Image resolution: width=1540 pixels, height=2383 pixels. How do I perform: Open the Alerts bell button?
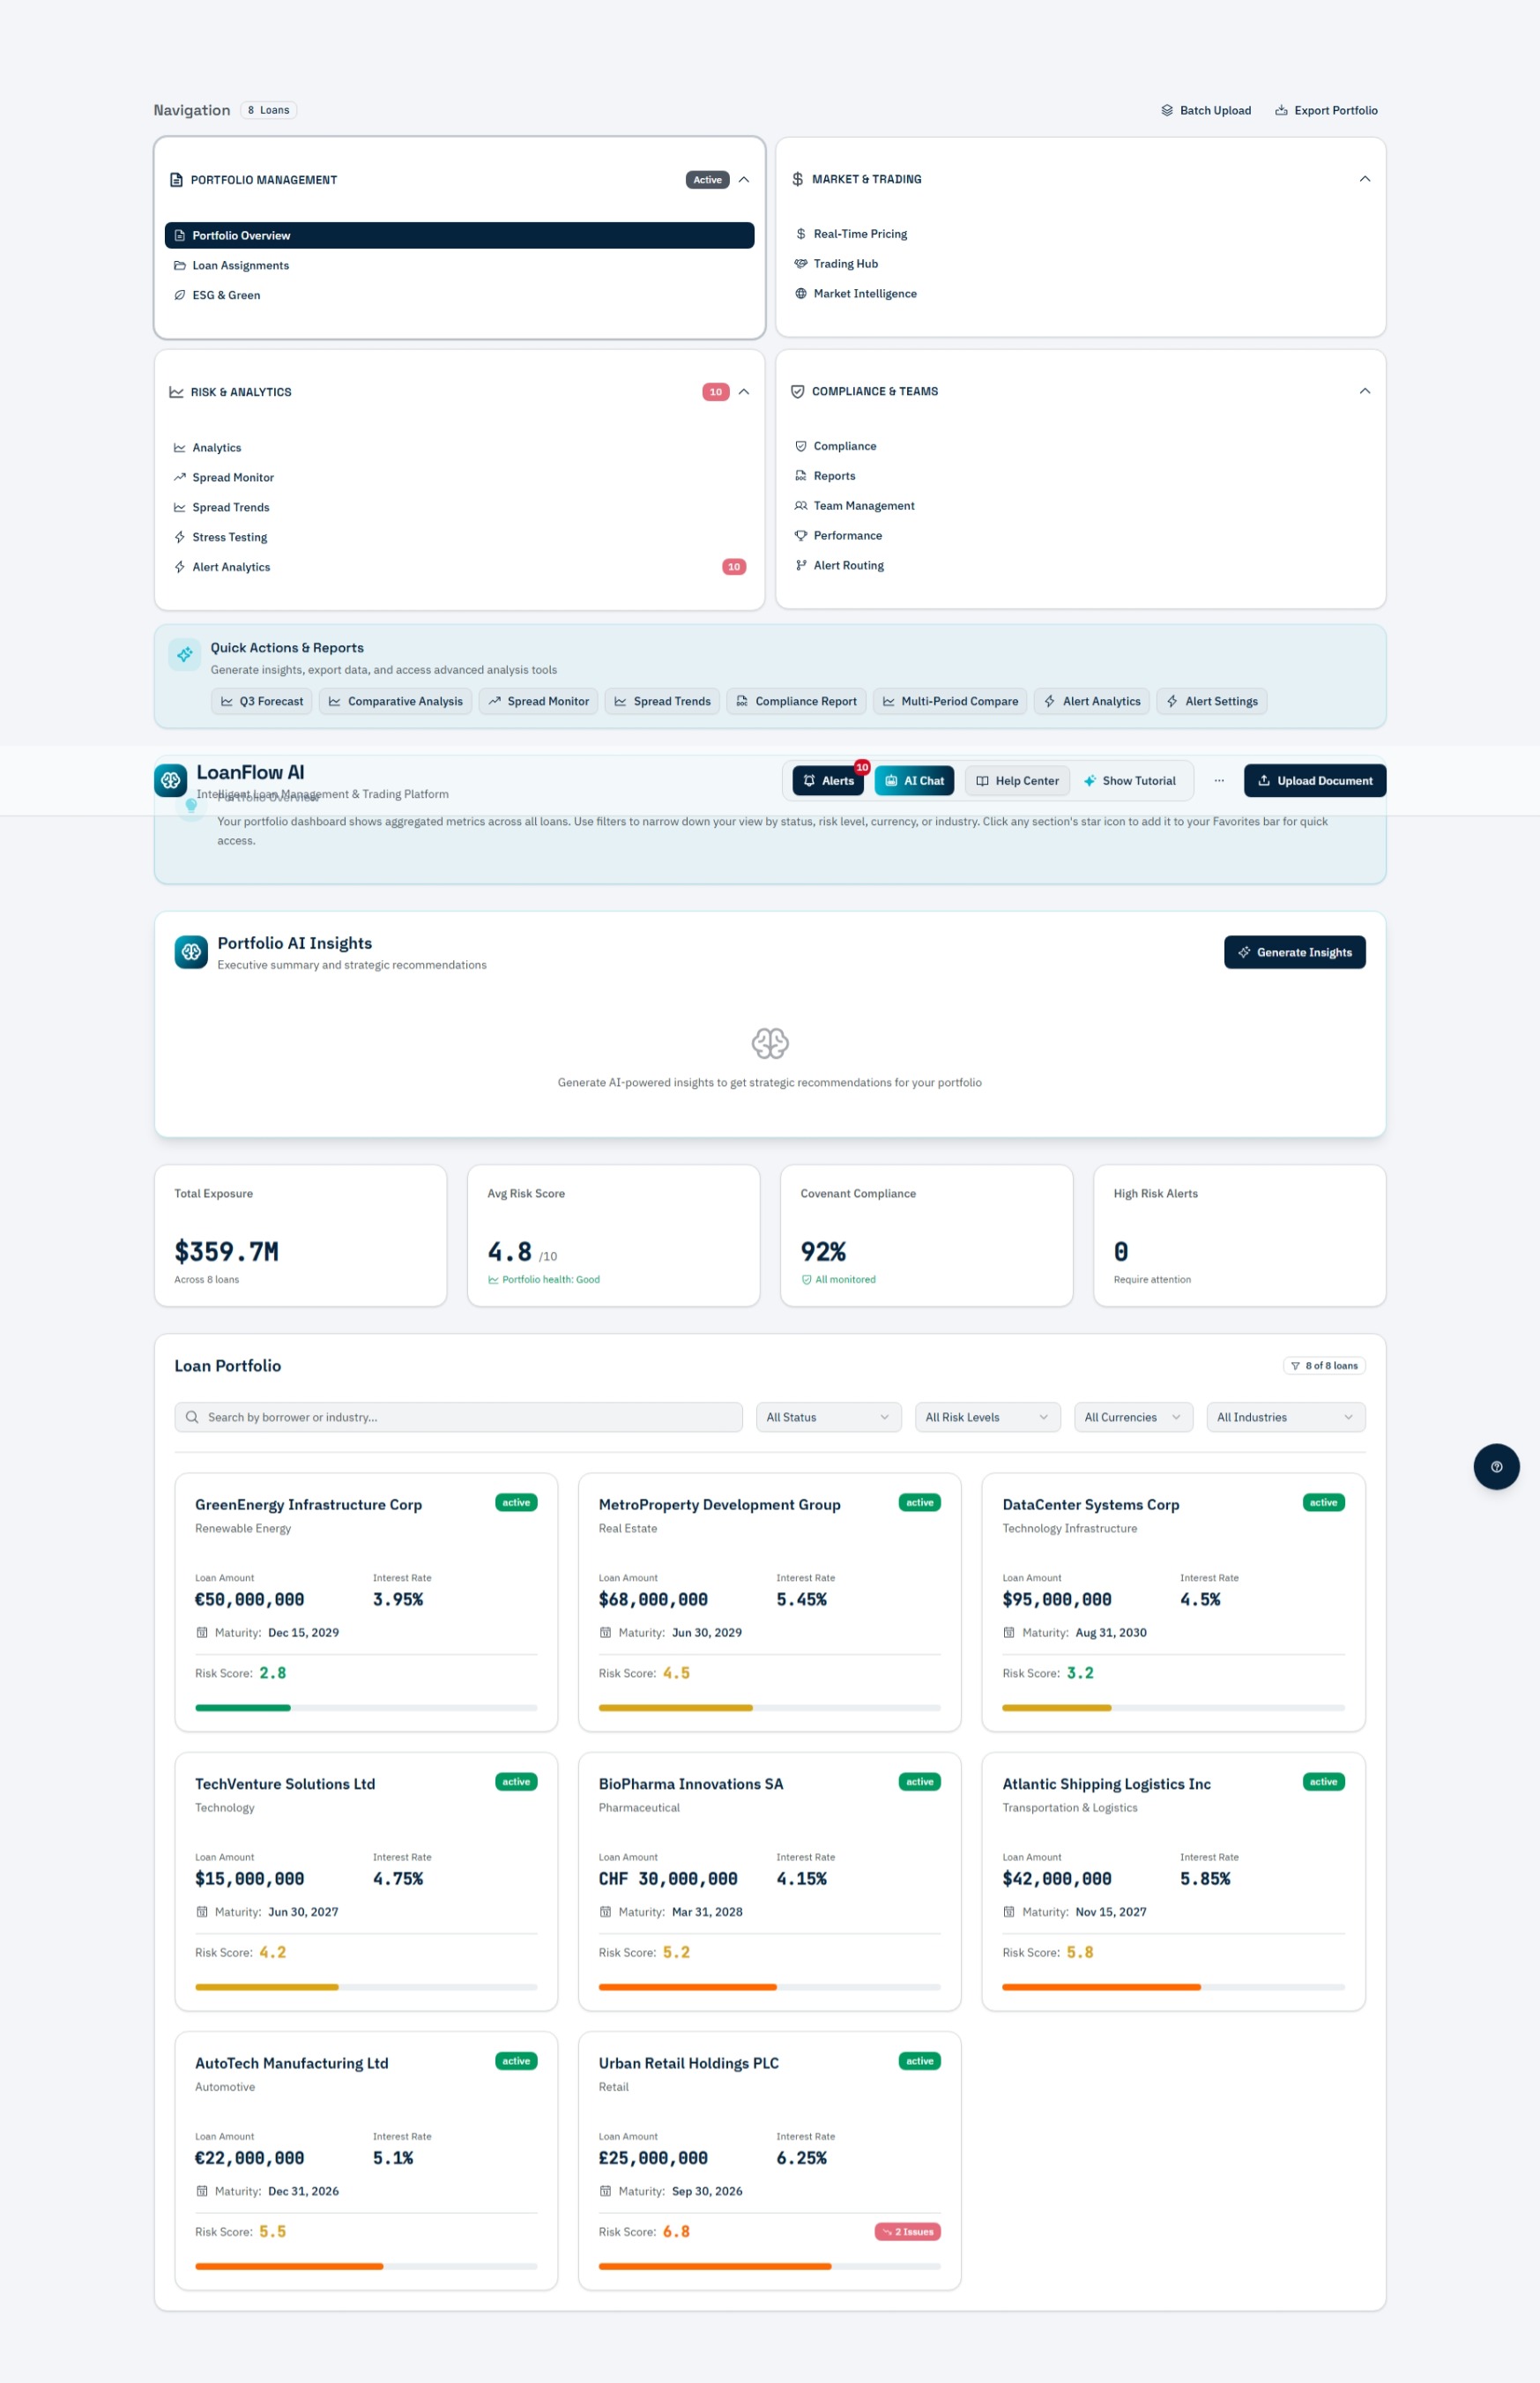828,781
